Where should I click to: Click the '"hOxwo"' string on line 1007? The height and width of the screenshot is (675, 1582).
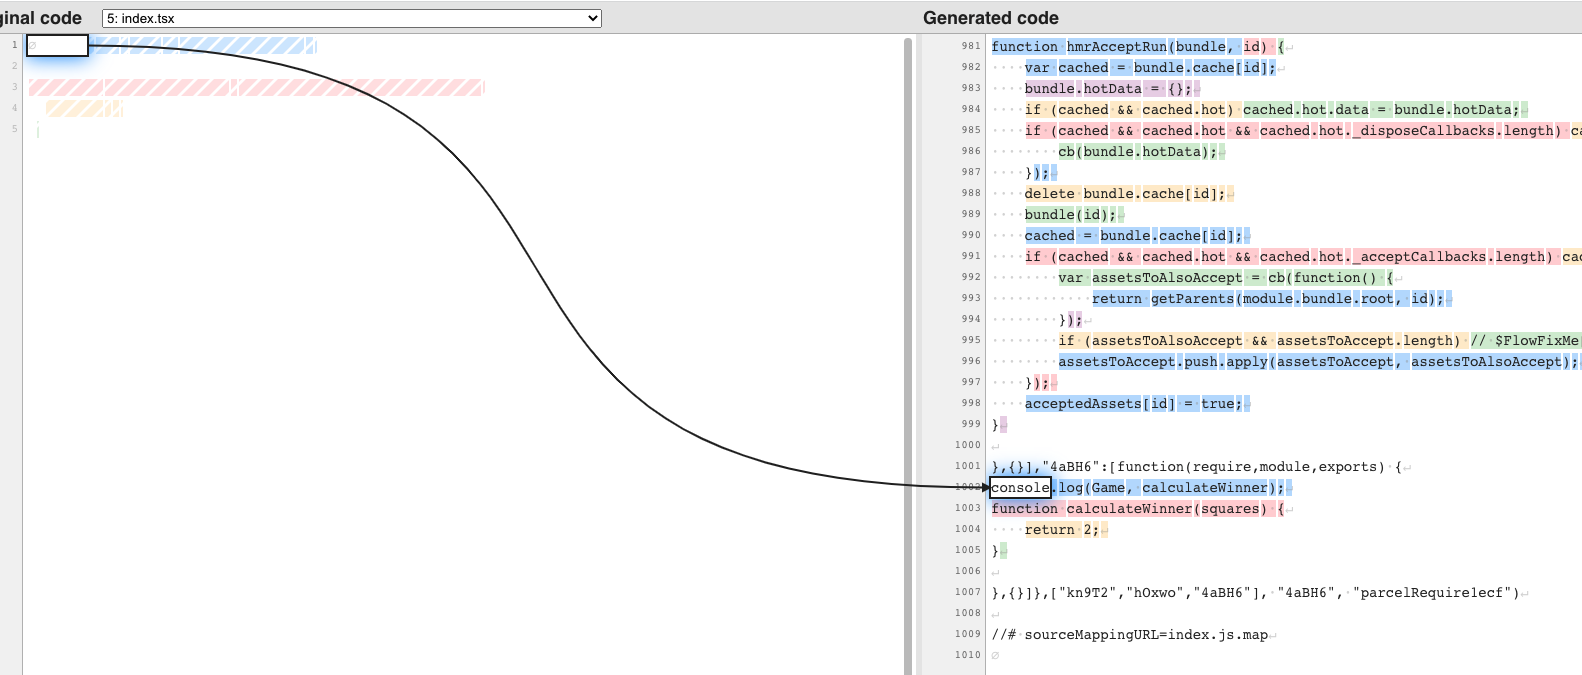click(1155, 593)
